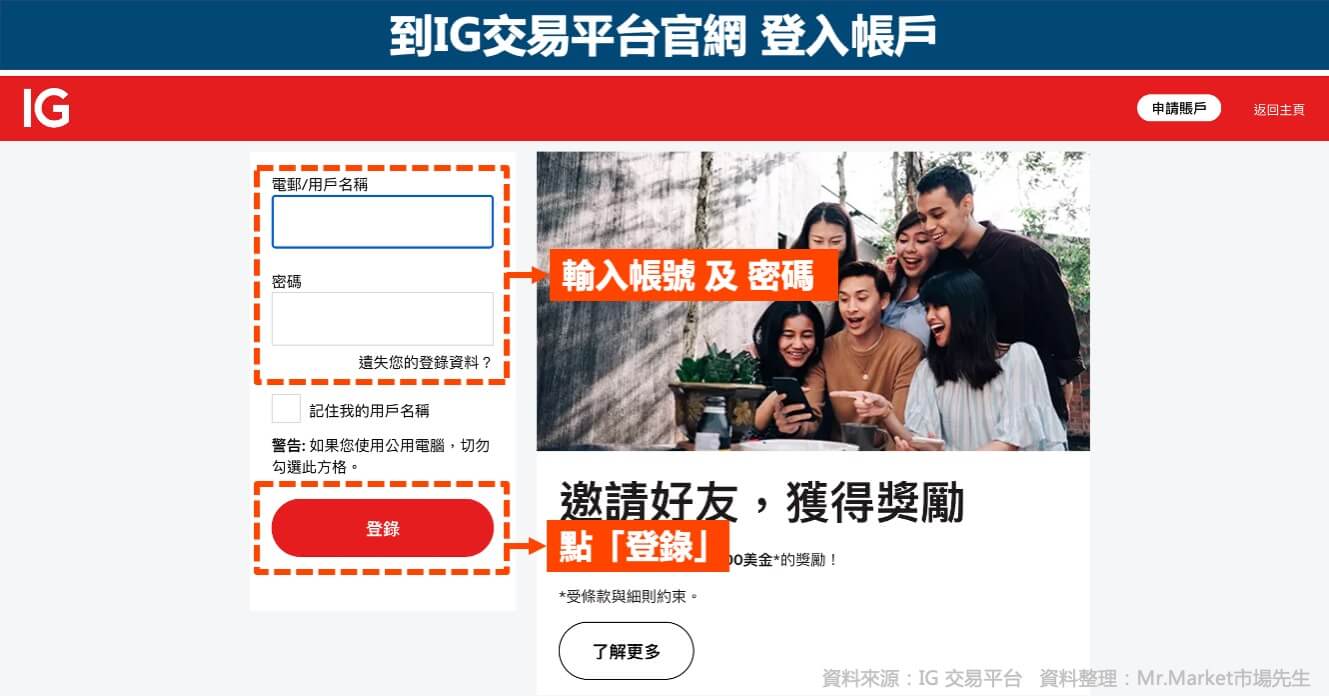Open 遺失您的登錄資料？ recovery link
1329x696 pixels.
click(426, 363)
